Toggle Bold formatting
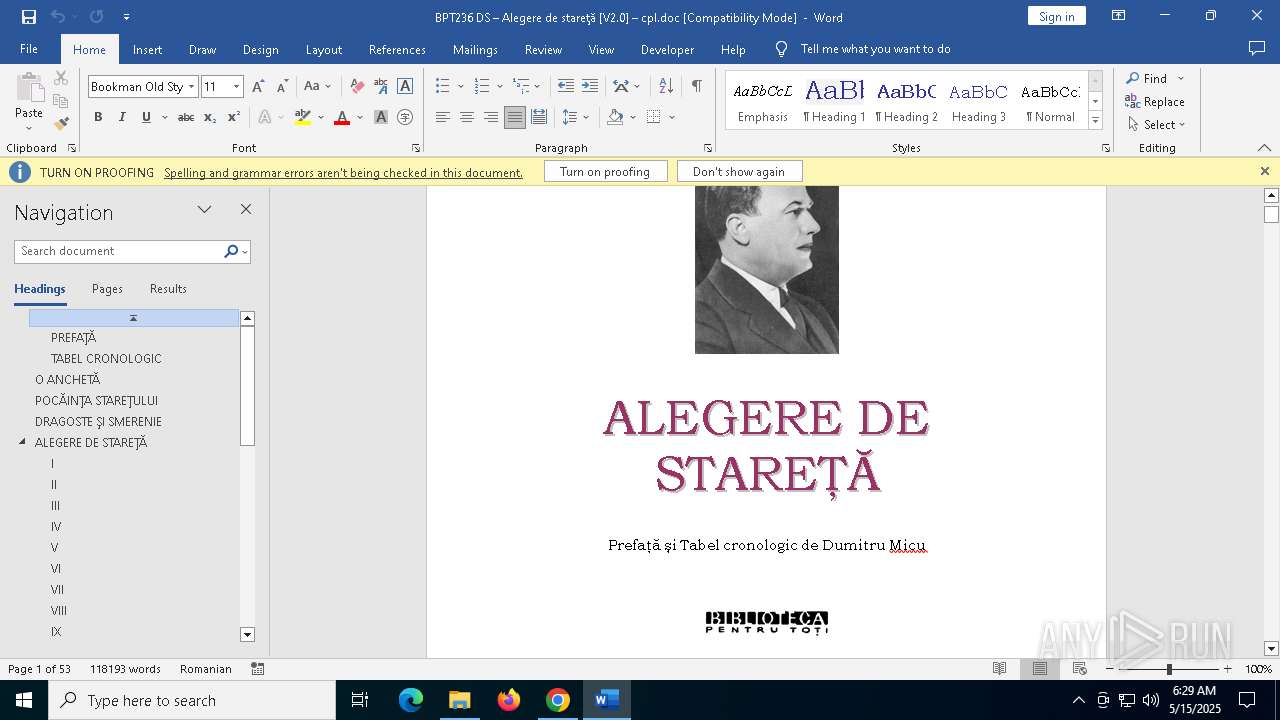The height and width of the screenshot is (720, 1280). coord(98,117)
